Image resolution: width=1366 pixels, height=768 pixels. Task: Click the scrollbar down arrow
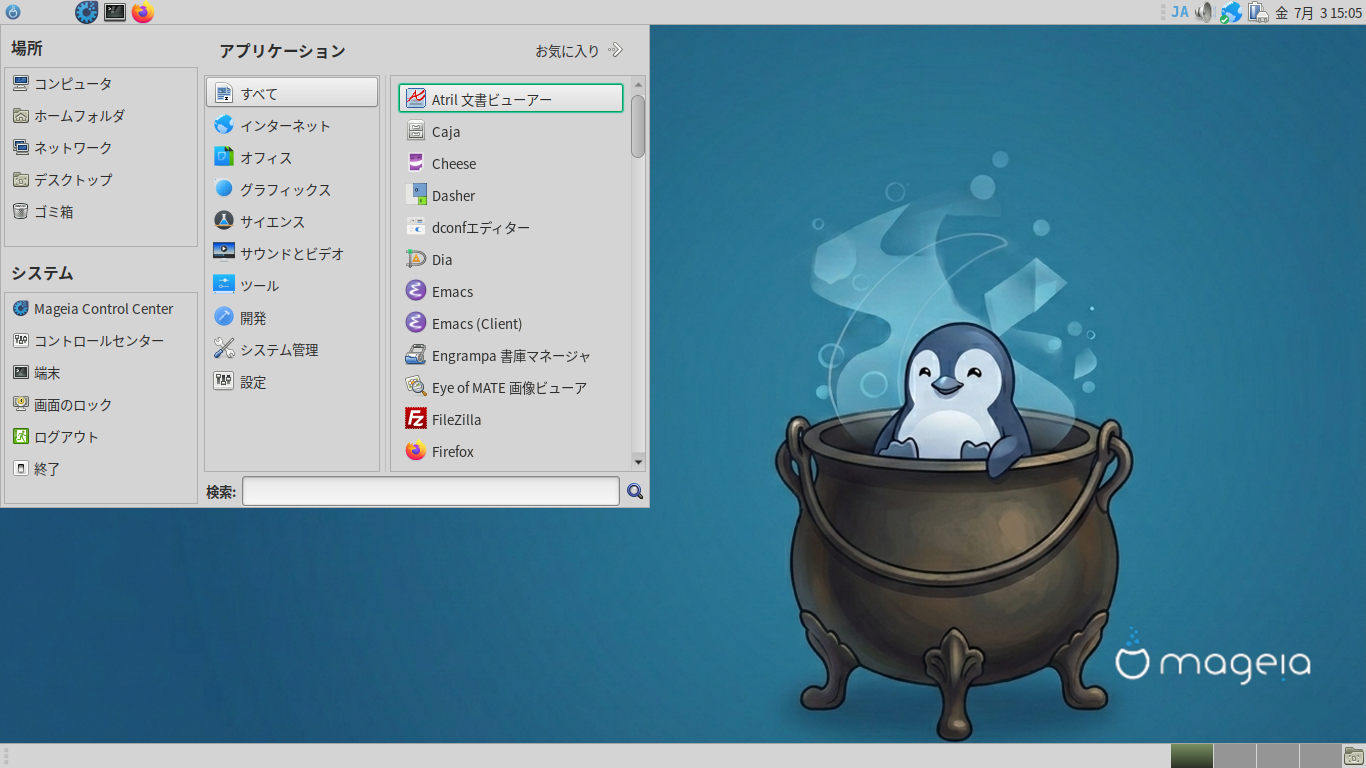[x=638, y=461]
